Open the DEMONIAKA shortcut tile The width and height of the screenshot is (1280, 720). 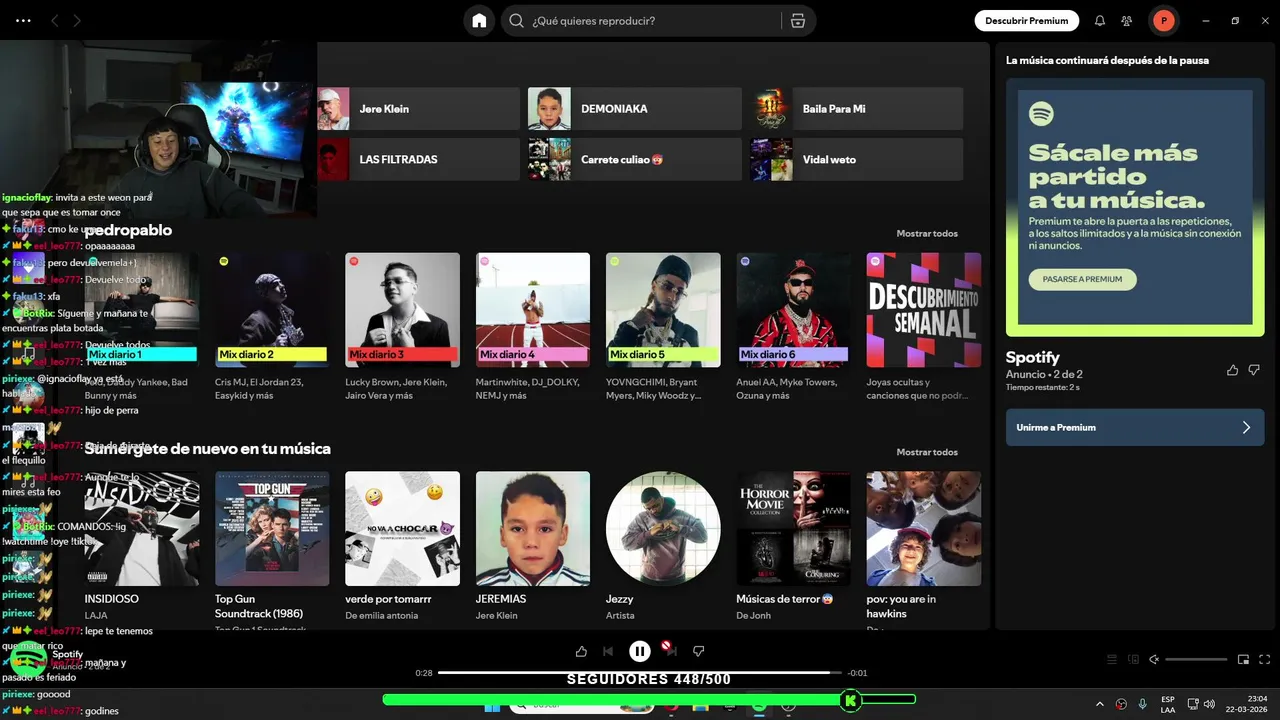point(635,109)
